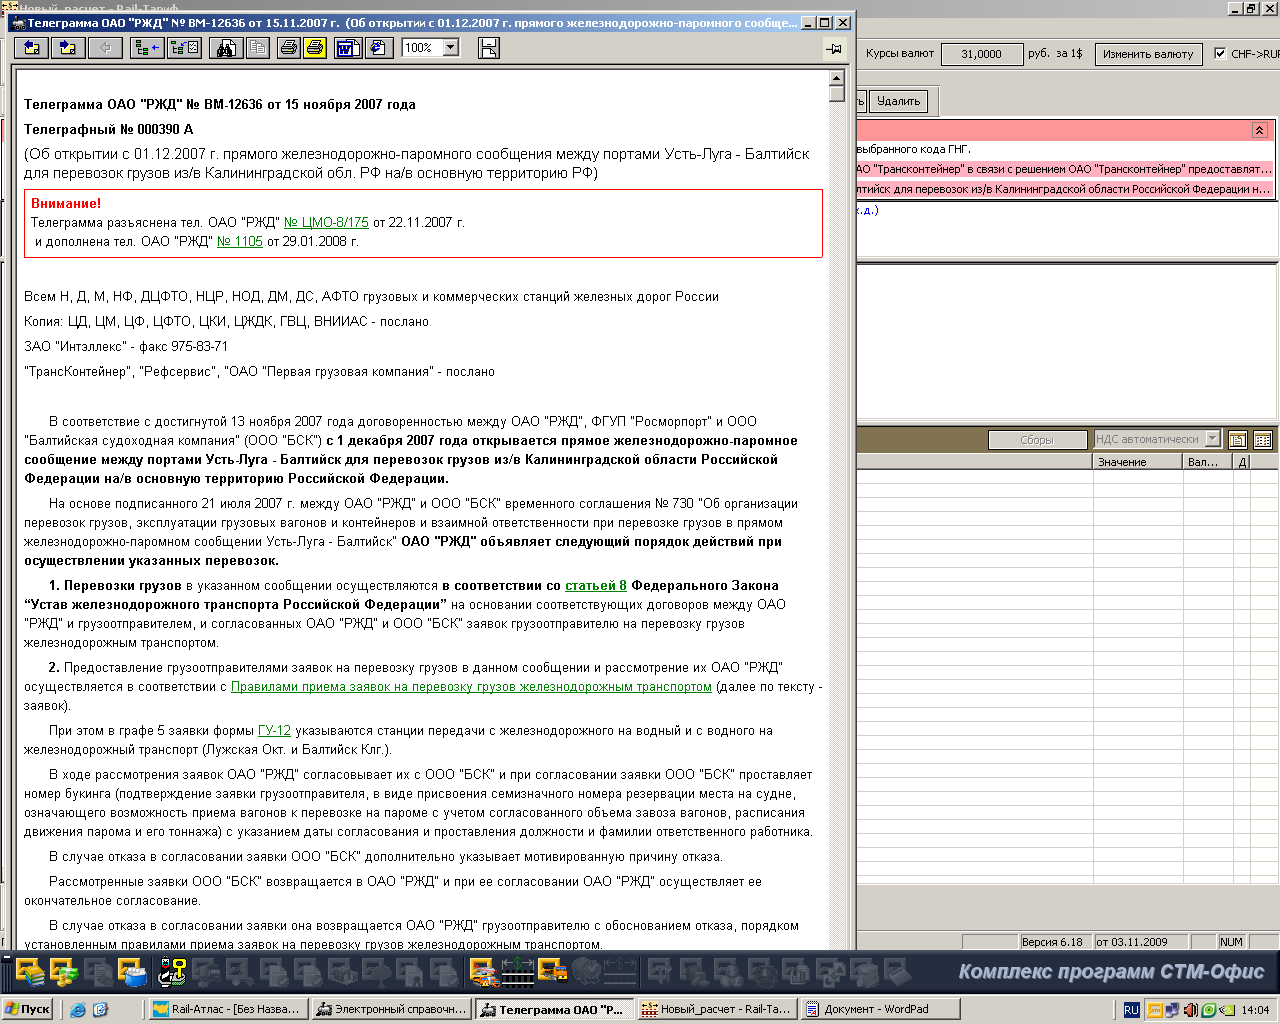Click the grayed back arrow button
The width and height of the screenshot is (1280, 1024).
105,47
